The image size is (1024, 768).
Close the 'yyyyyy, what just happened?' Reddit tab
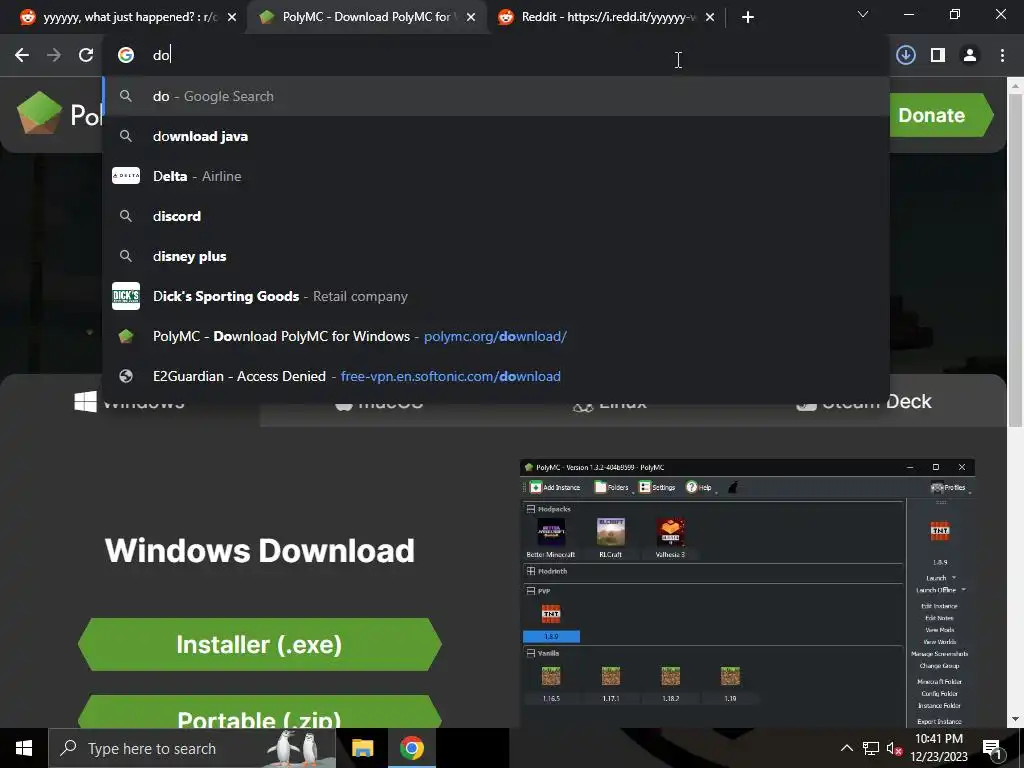click(232, 18)
